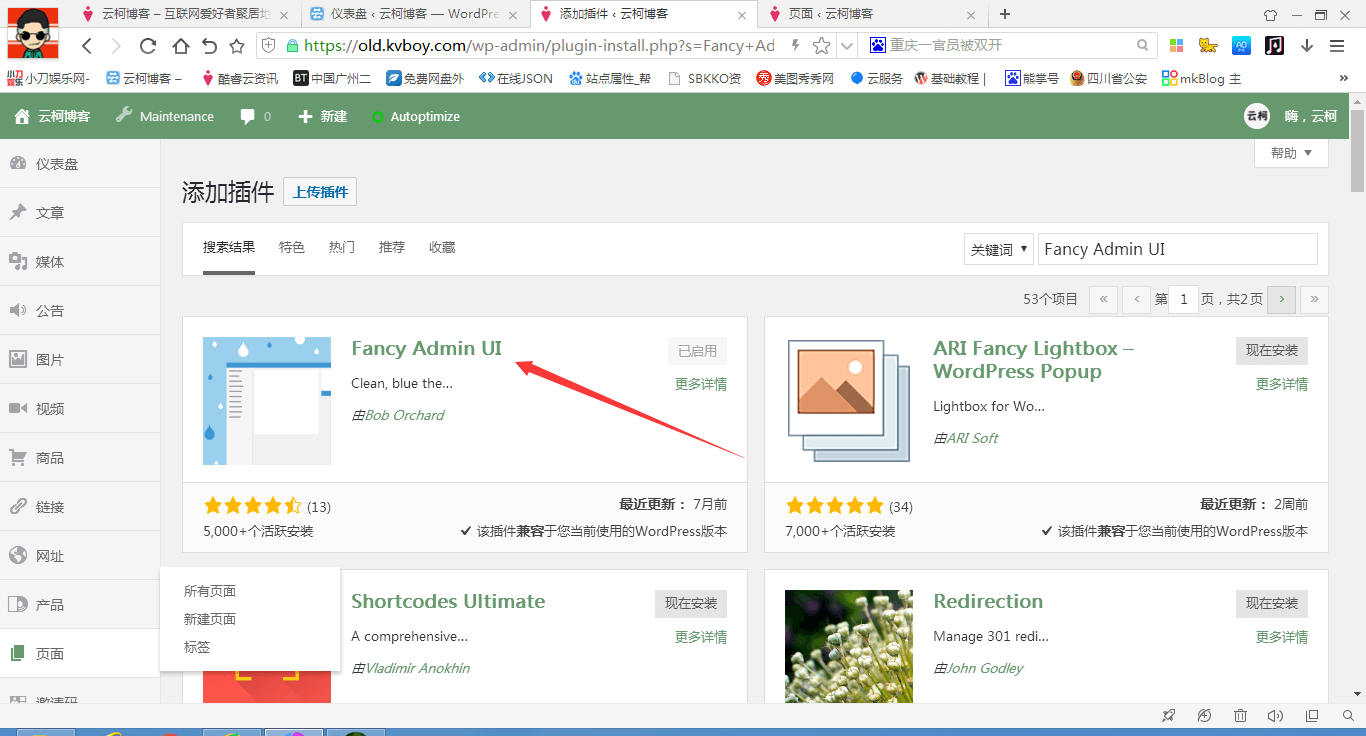Open the 关键词 search type dropdown

(x=998, y=250)
